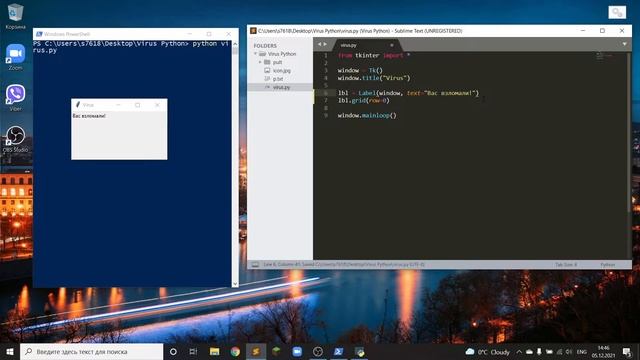Screen dimensions: 640x360
Task: Open the Recycle Bin desktop icon
Action: pos(15,16)
